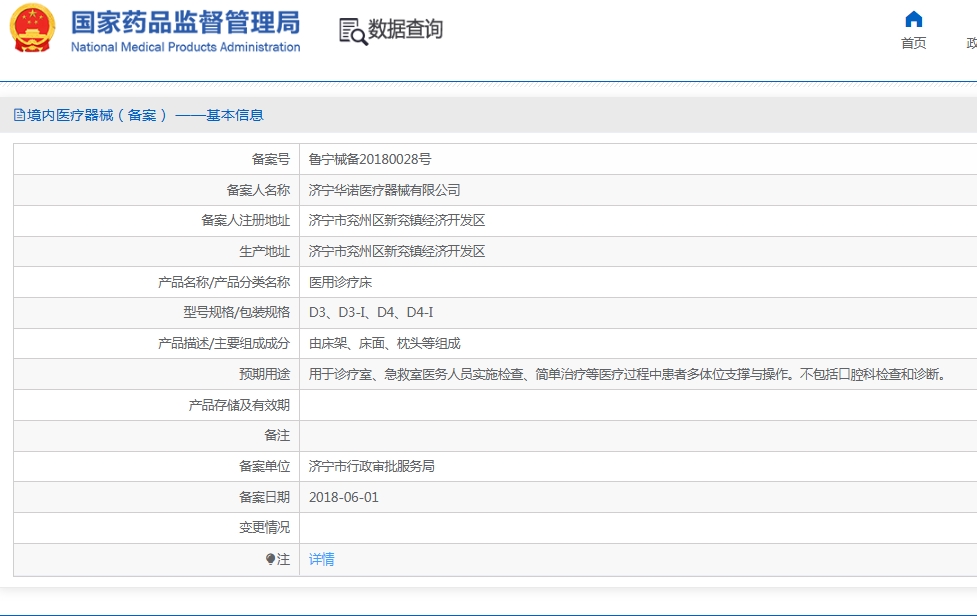Click the 备案人注册地址 row address value

coord(397,220)
